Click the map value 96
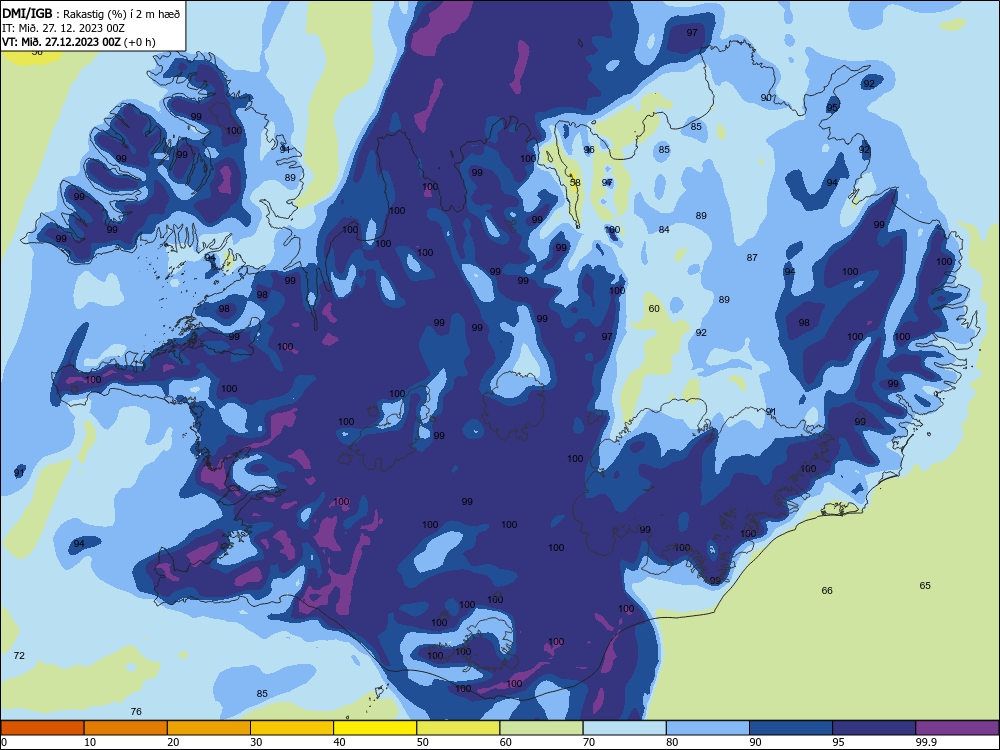This screenshot has height=750, width=1000. 589,150
